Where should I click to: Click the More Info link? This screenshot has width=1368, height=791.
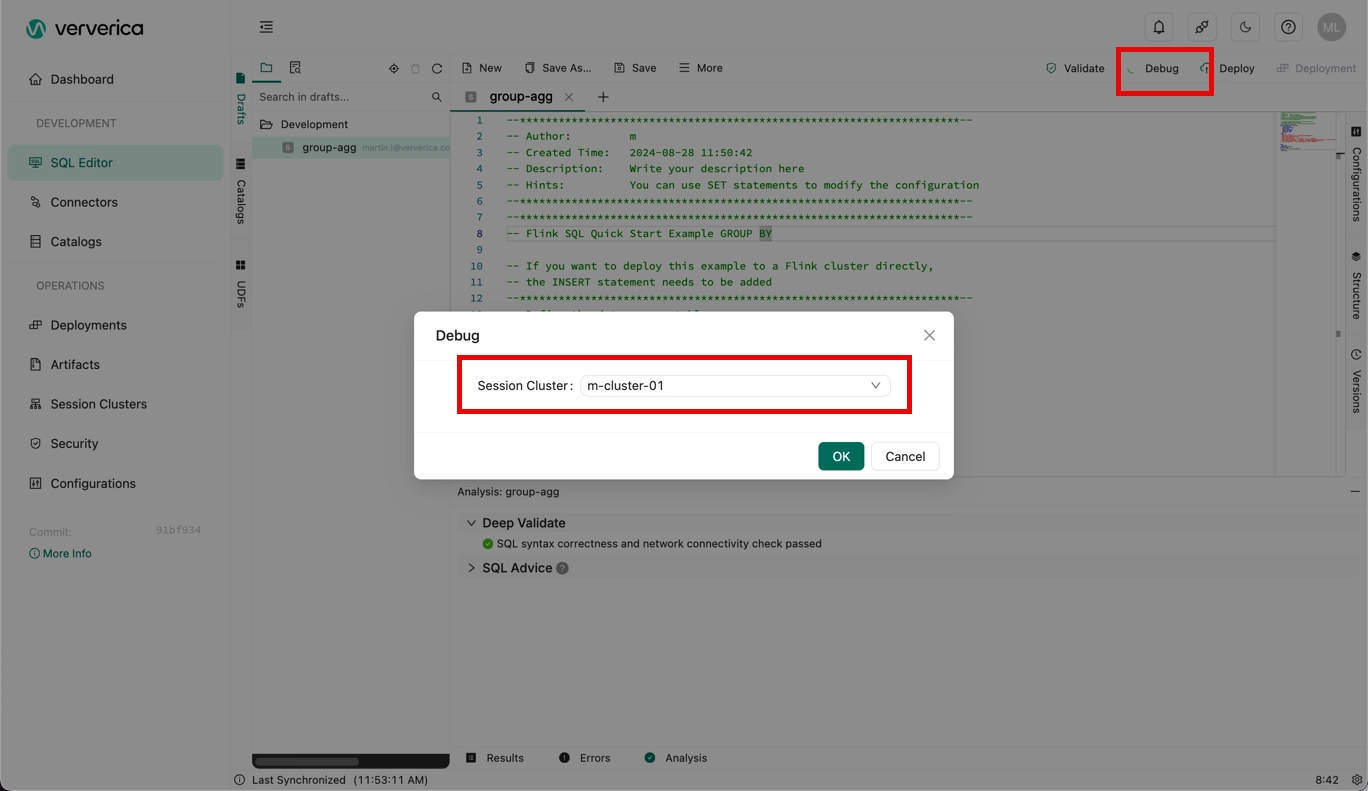point(60,553)
